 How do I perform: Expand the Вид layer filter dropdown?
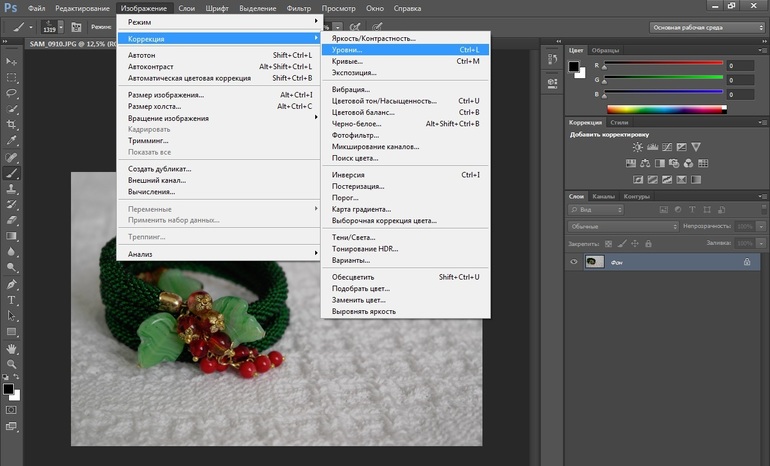[x=594, y=211]
